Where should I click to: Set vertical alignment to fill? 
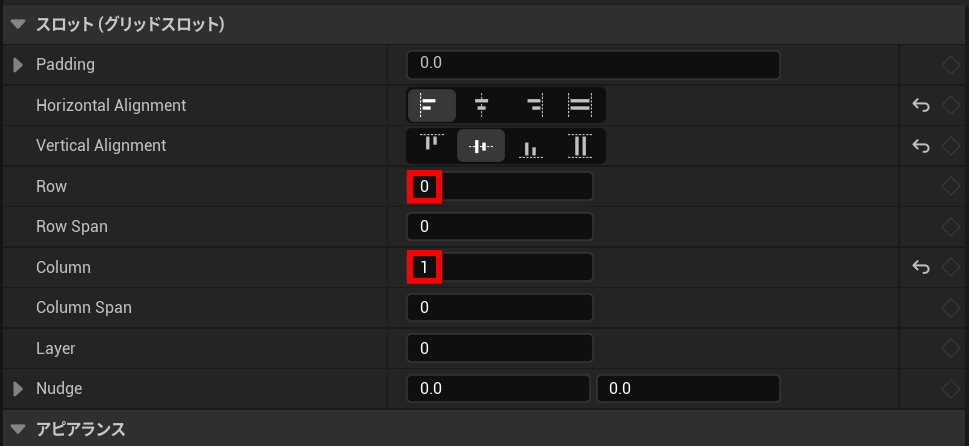[580, 146]
